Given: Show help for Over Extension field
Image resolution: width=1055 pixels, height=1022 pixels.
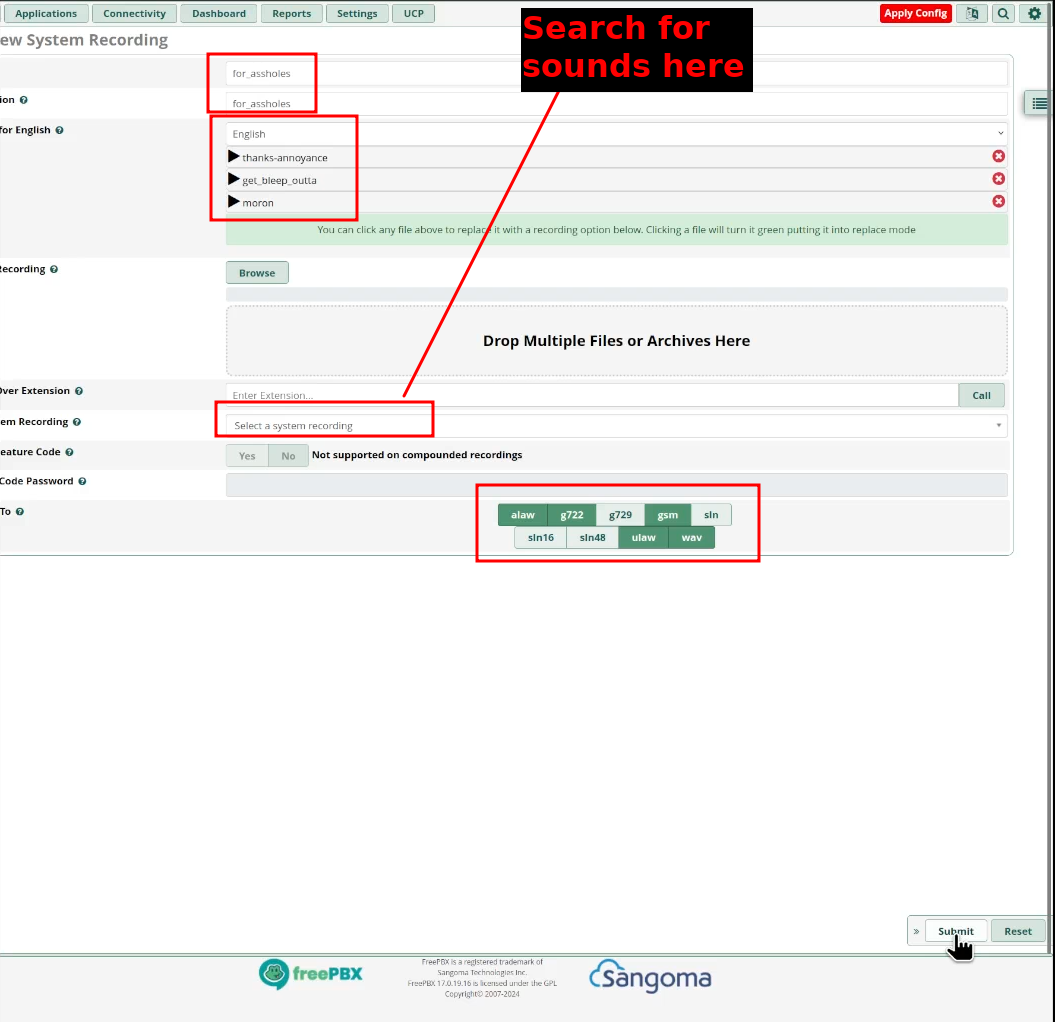Looking at the screenshot, I should (x=79, y=391).
